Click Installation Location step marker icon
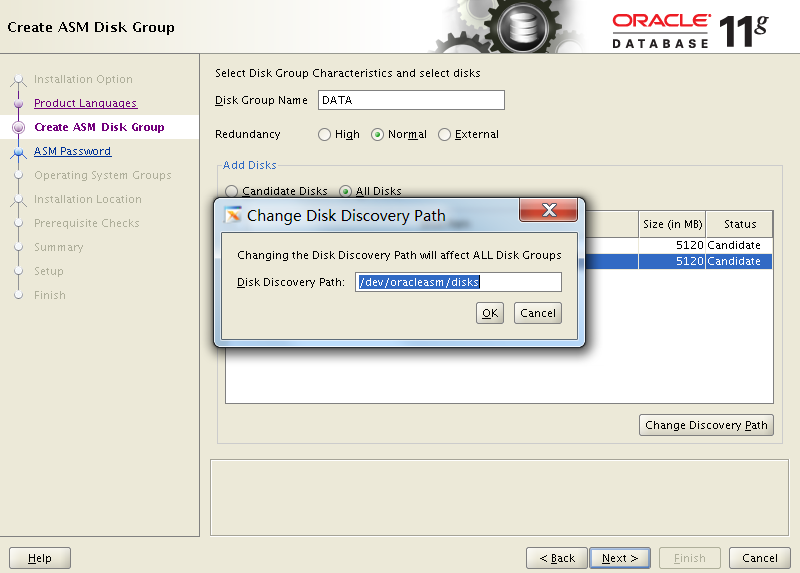 click(x=18, y=199)
